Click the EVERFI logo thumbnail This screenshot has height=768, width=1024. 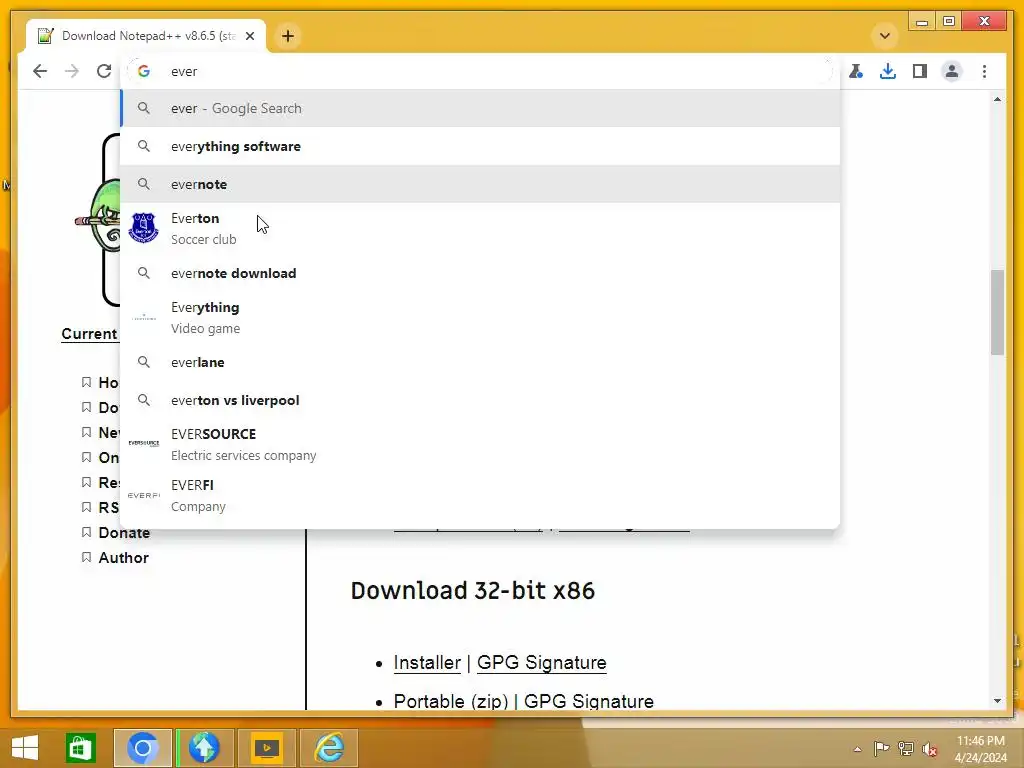click(x=144, y=495)
